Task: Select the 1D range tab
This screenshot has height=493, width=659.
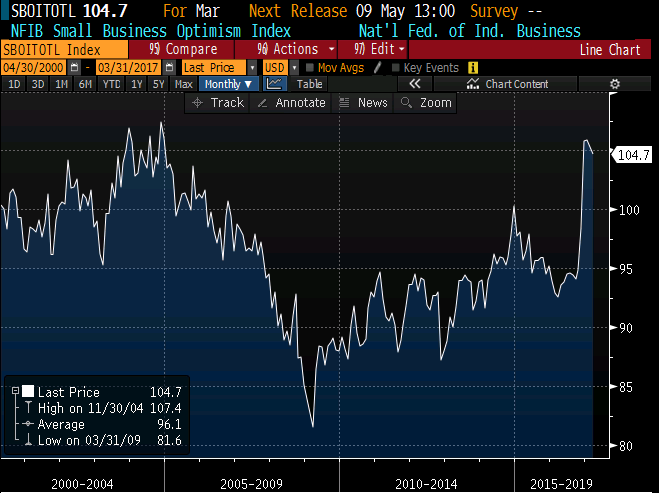Action: click(x=14, y=84)
